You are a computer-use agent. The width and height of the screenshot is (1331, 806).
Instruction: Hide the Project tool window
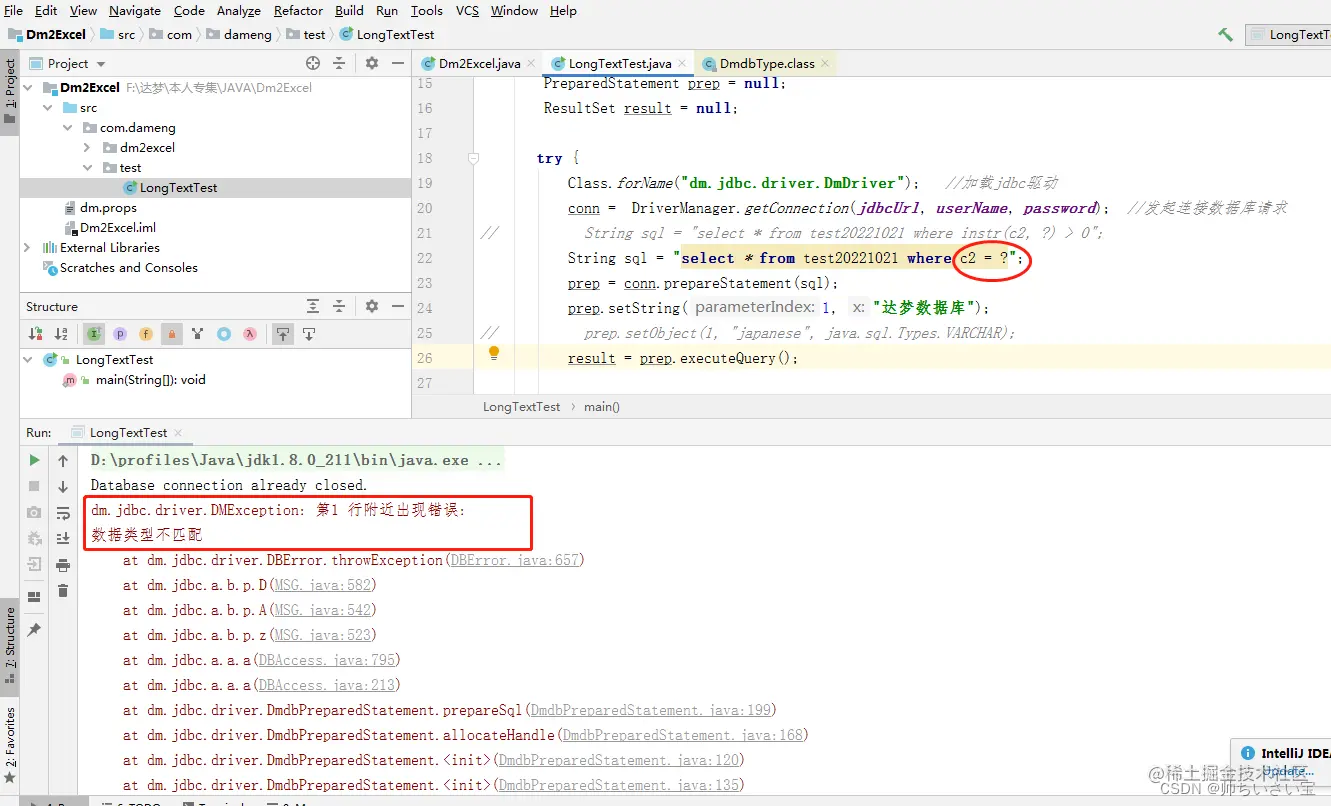click(x=398, y=63)
